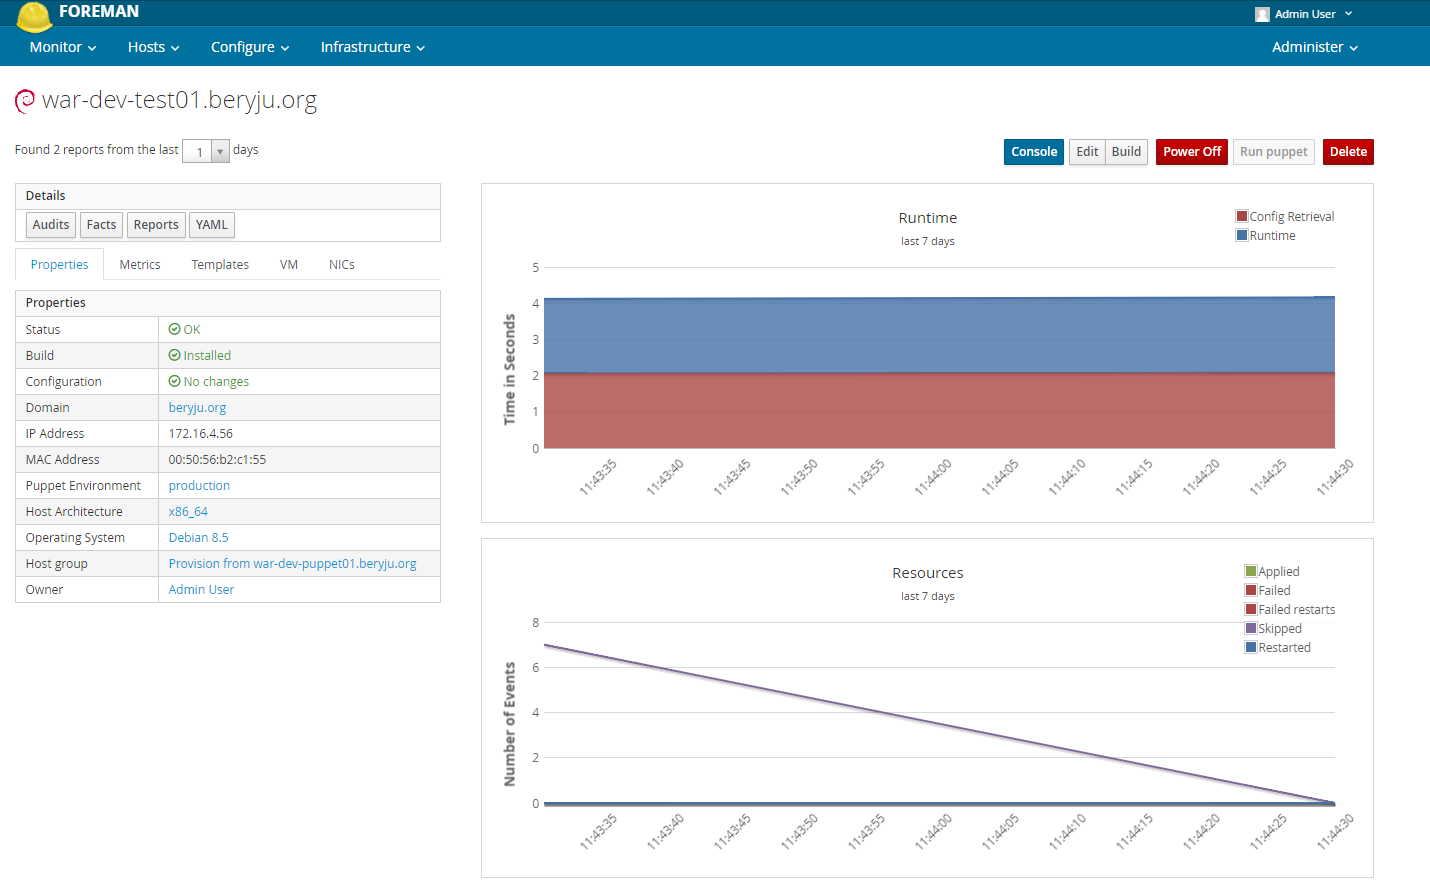The width and height of the screenshot is (1430, 891).
Task: Click the Foreman yellow helmet logo
Action: pos(35,15)
